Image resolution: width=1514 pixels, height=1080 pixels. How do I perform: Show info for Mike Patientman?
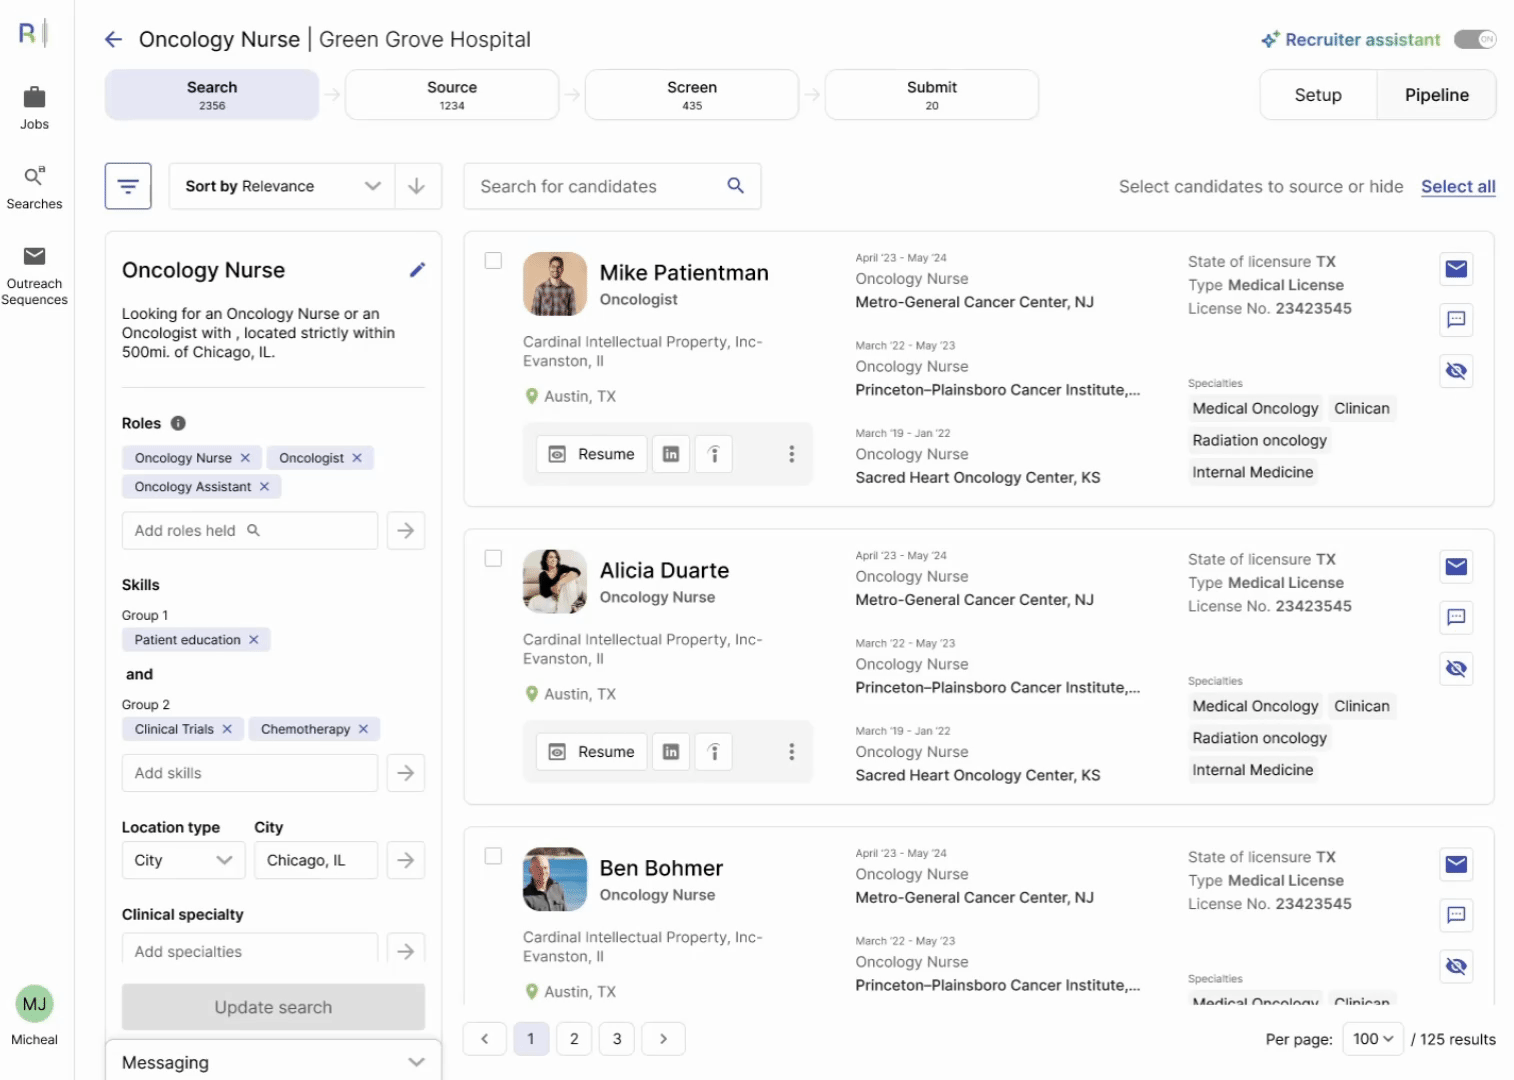tap(714, 454)
